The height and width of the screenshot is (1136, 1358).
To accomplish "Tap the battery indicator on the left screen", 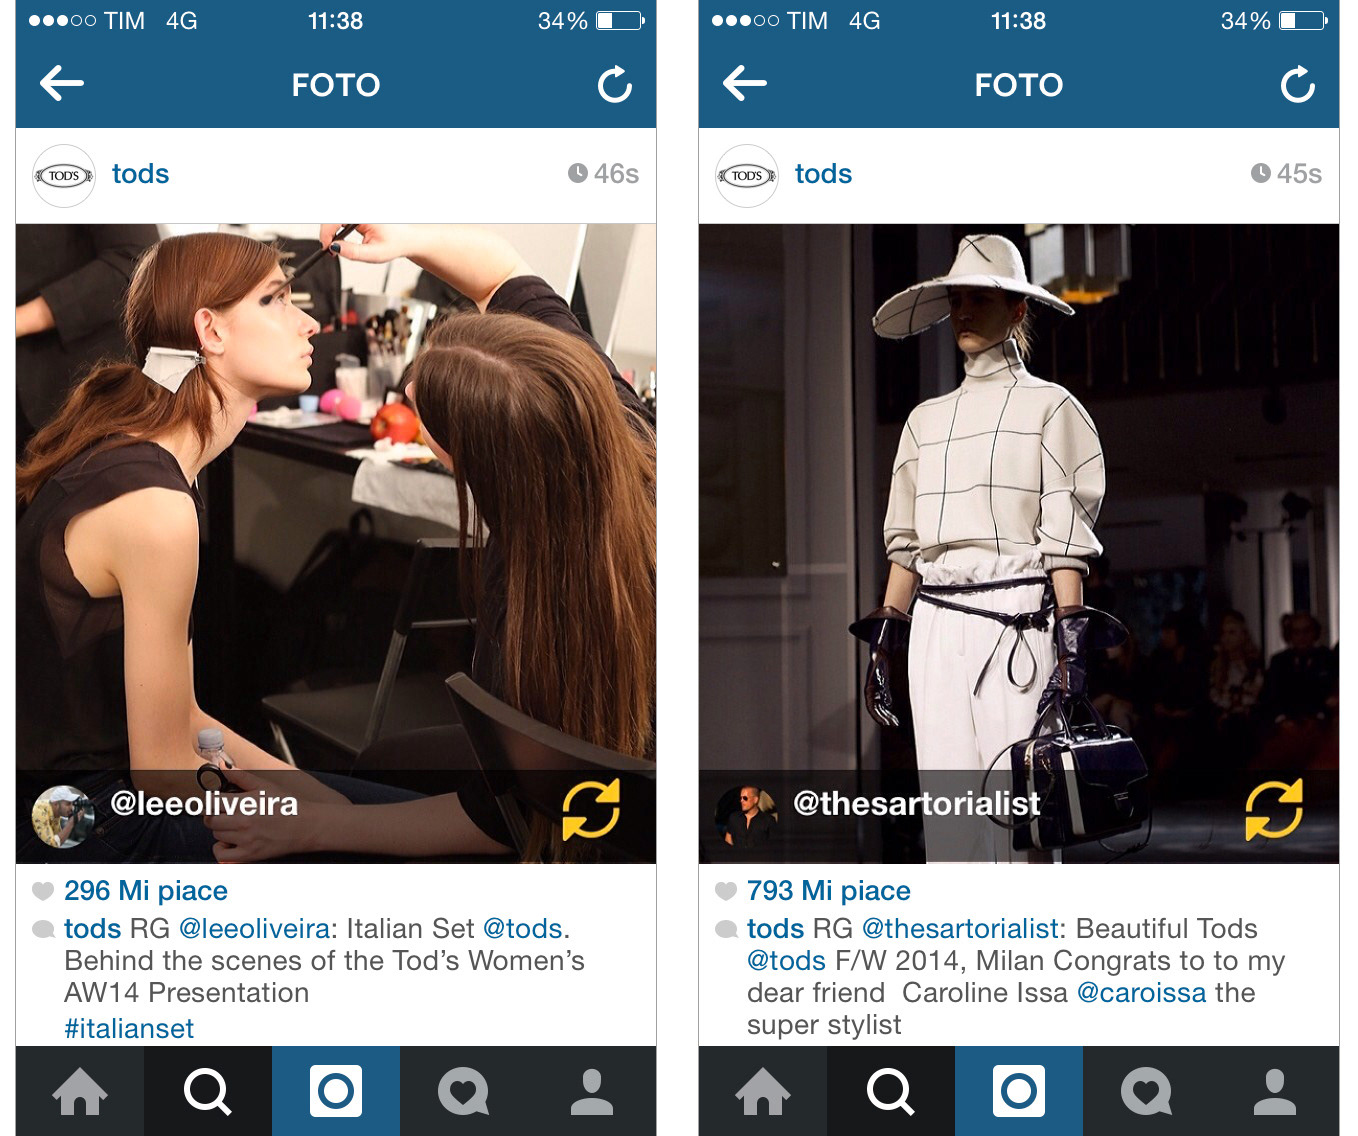I will pyautogui.click(x=620, y=20).
